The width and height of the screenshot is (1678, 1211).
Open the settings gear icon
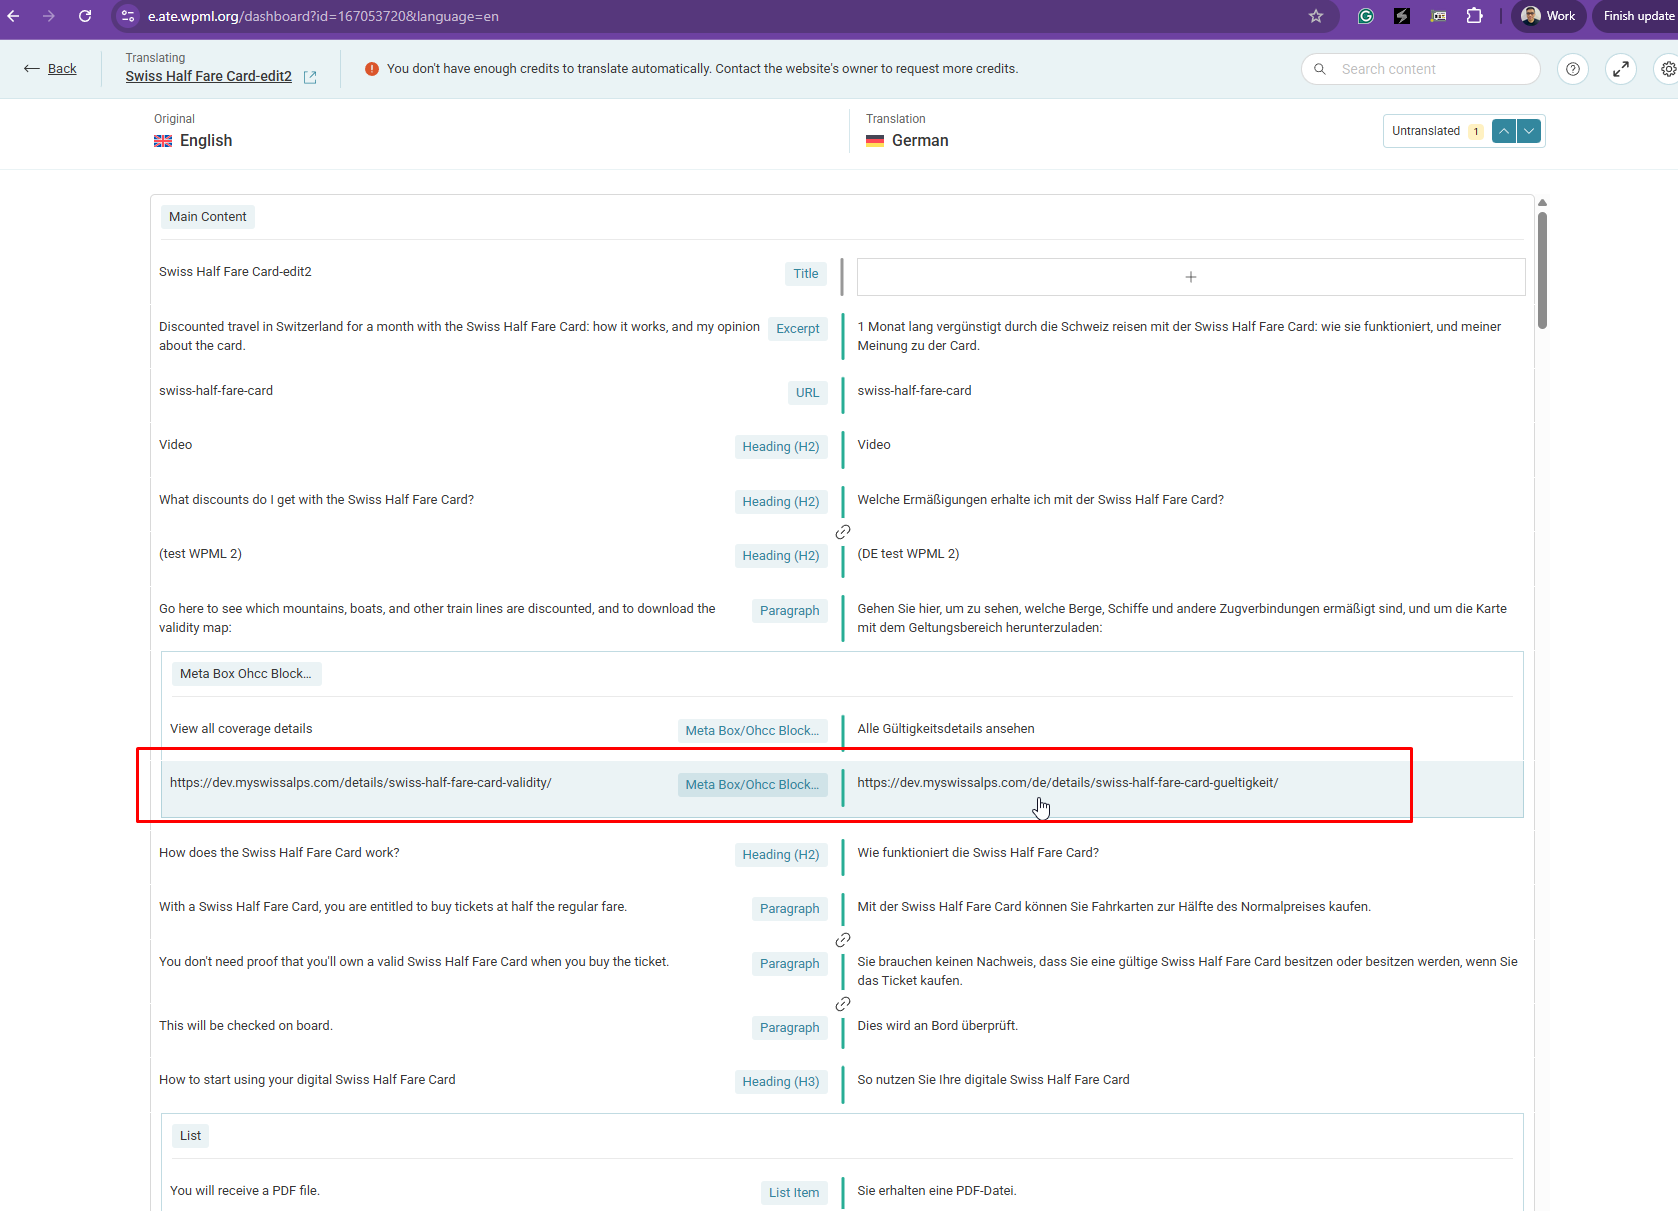point(1668,69)
